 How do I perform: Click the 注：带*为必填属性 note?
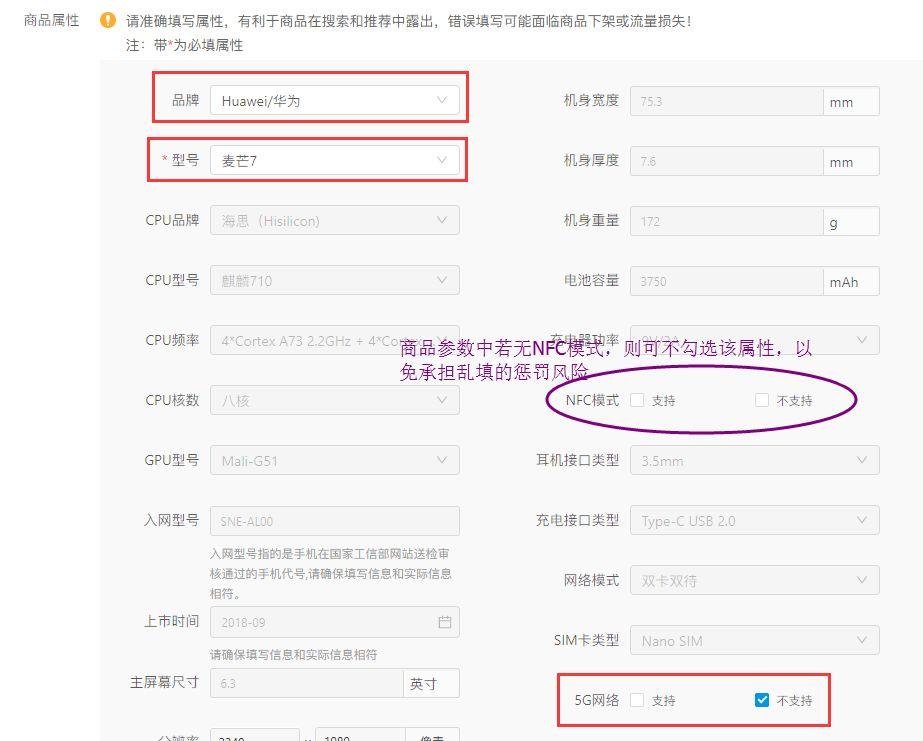click(x=184, y=45)
